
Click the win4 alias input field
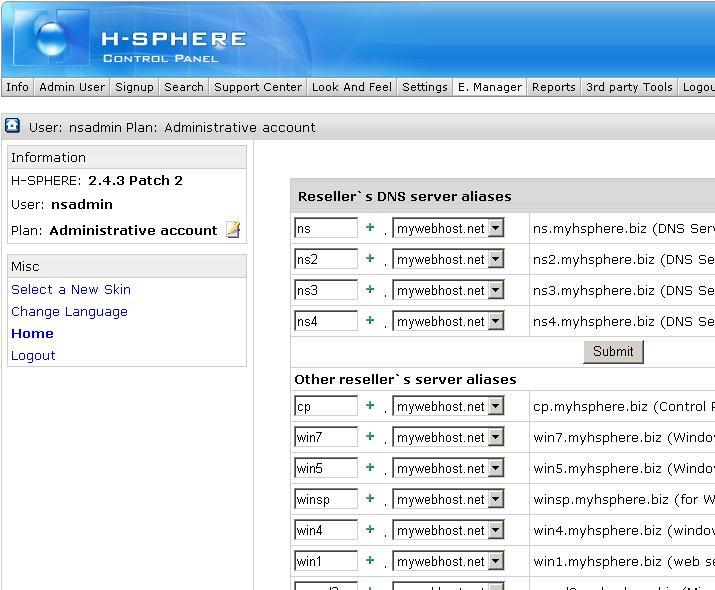[x=326, y=529]
